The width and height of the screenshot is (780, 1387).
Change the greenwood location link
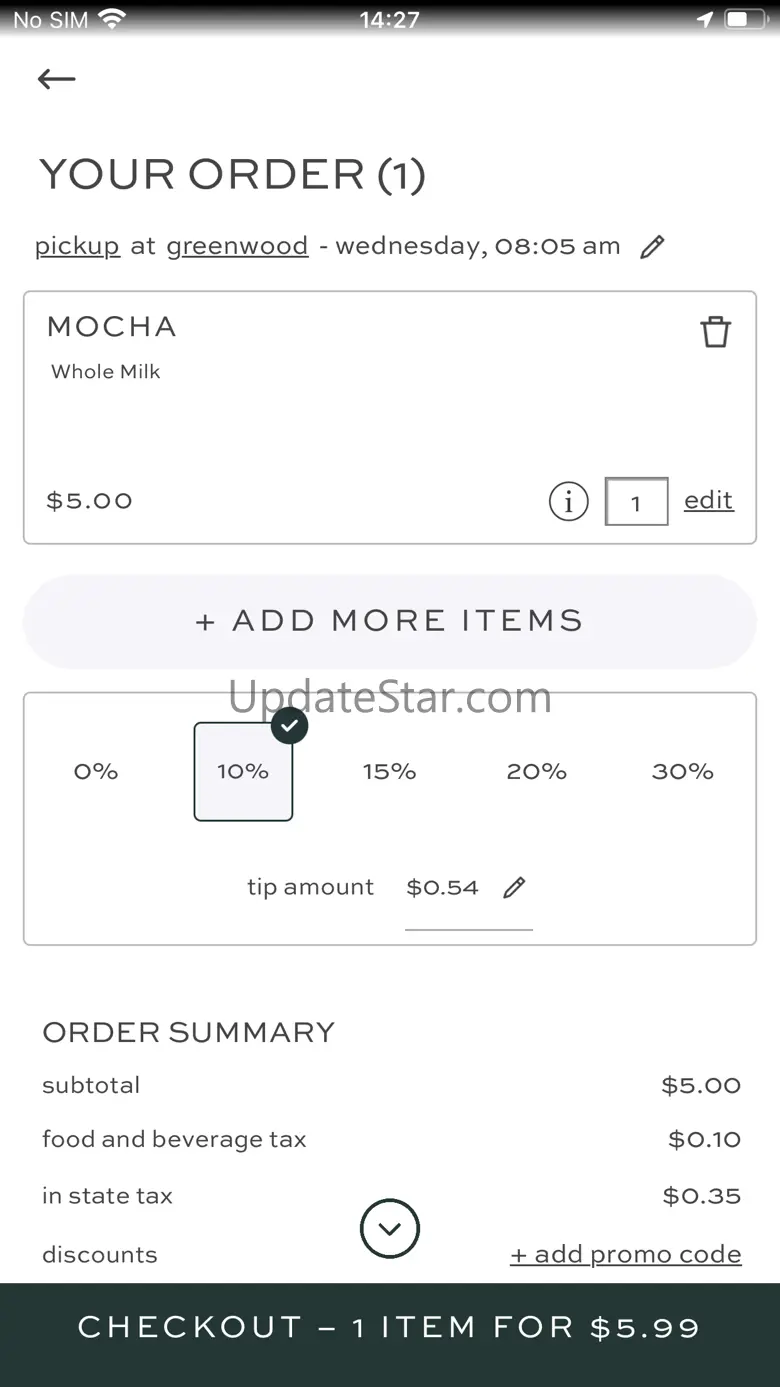pyautogui.click(x=237, y=246)
